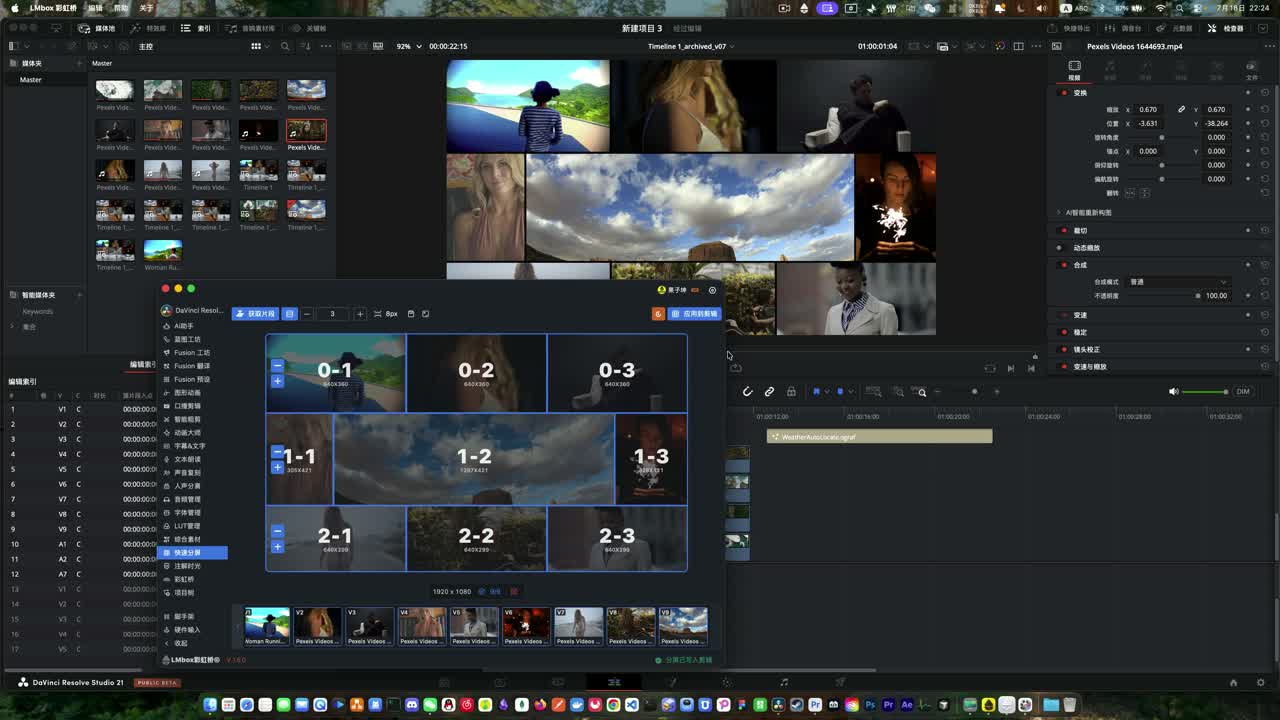Screen dimensions: 1280x720
Task: Open the 调音台 mixer panel
Action: 1124,28
